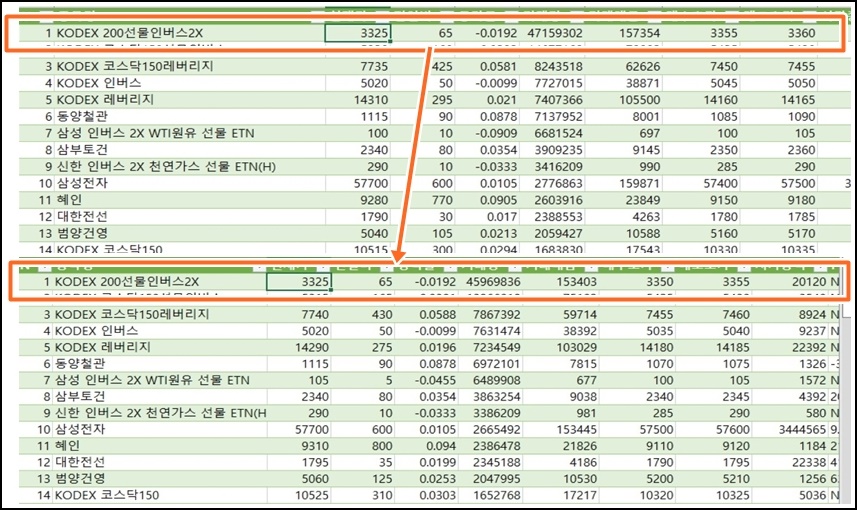Click the change-rate cell 0.0905
Viewport: 857px width, 510px height.
click(x=486, y=200)
